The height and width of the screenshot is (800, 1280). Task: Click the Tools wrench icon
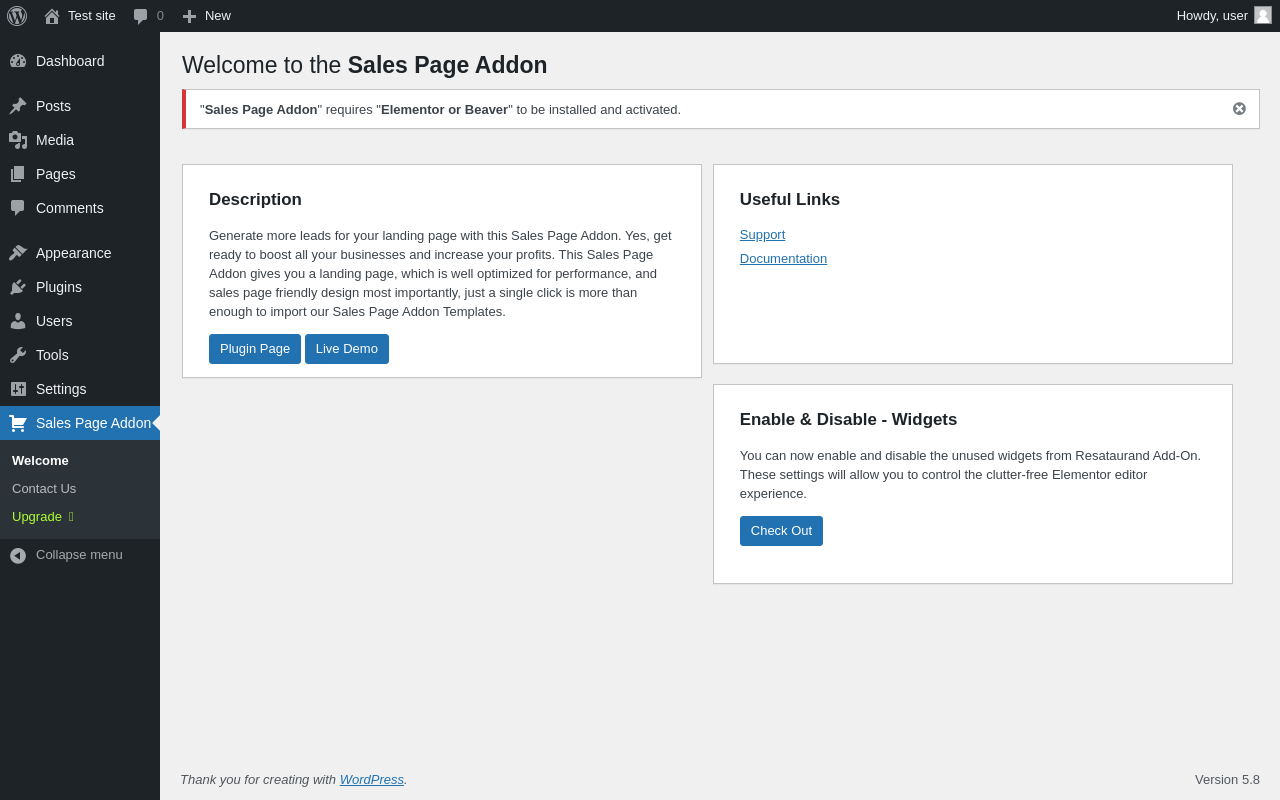tap(18, 355)
